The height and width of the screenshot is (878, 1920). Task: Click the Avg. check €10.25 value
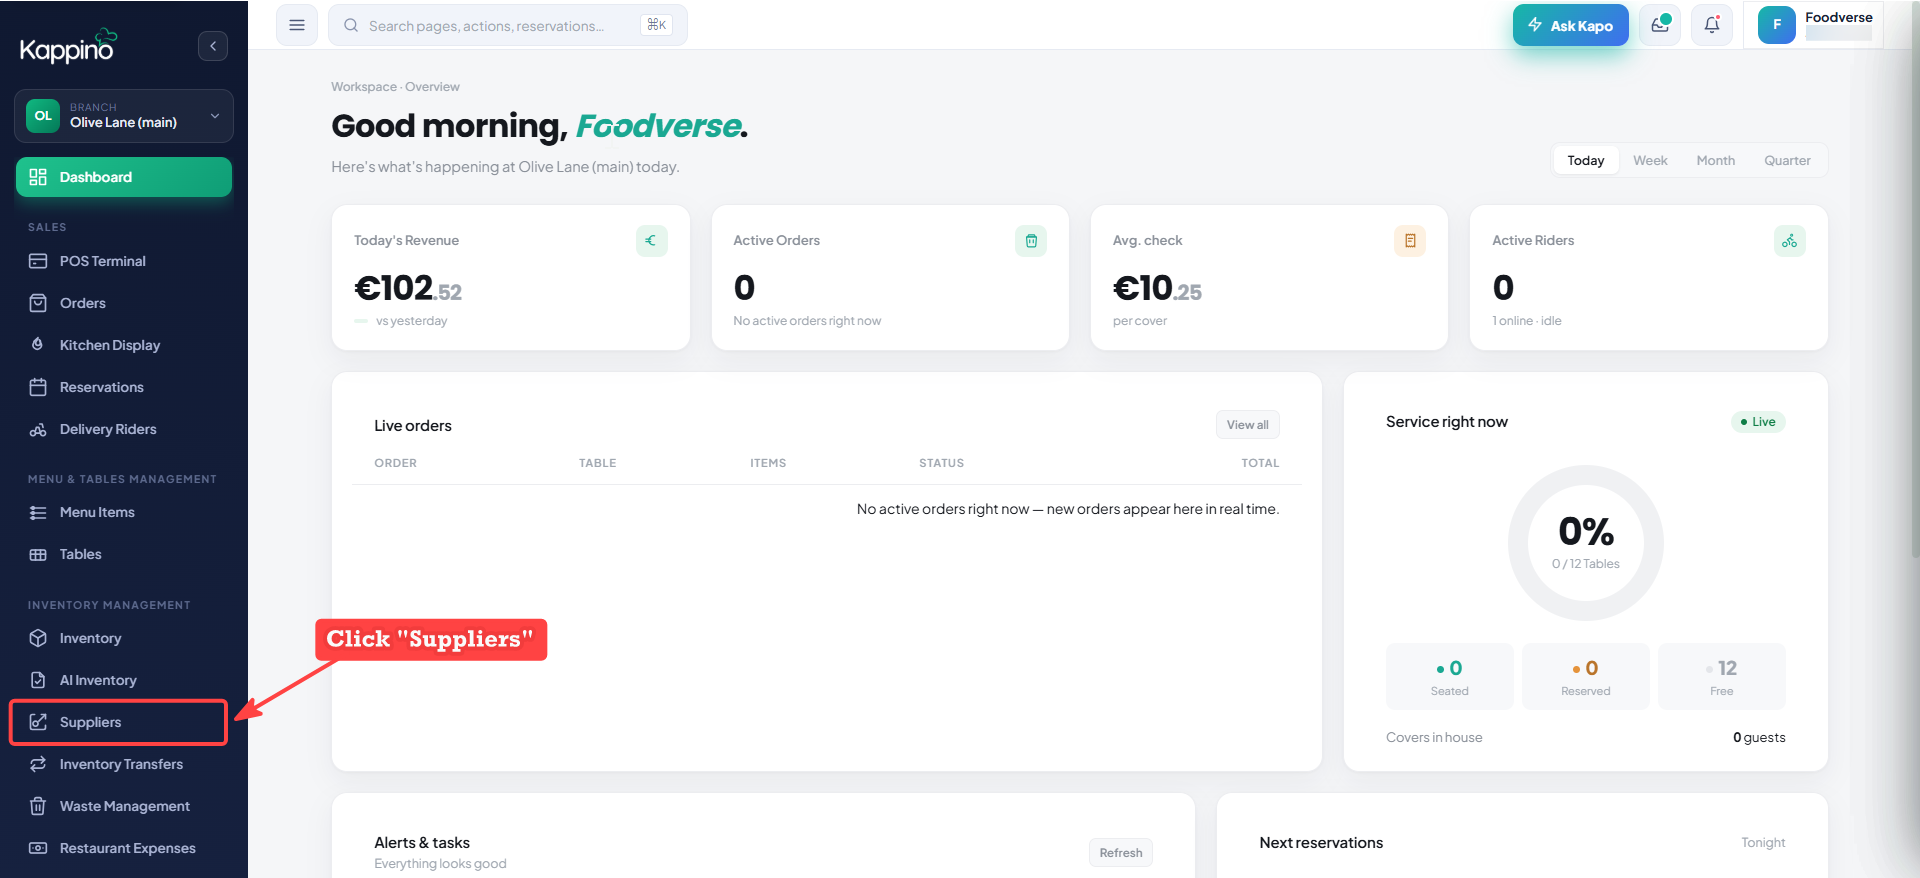[x=1157, y=289]
